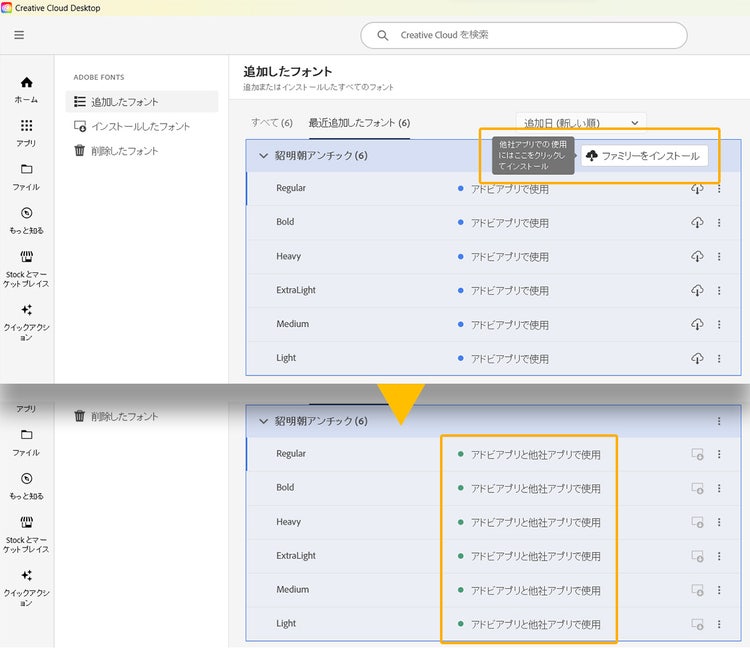Image resolution: width=750 pixels, height=648 pixels.
Task: Select Regular row in upper font list
Action: [x=493, y=188]
